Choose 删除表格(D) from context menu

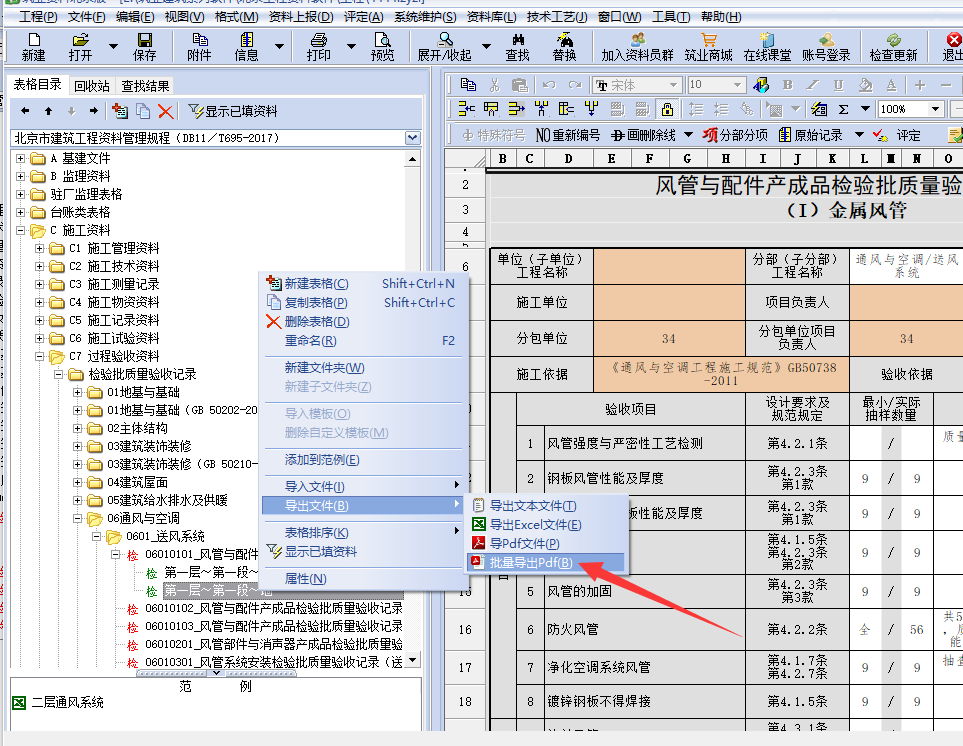tap(363, 322)
